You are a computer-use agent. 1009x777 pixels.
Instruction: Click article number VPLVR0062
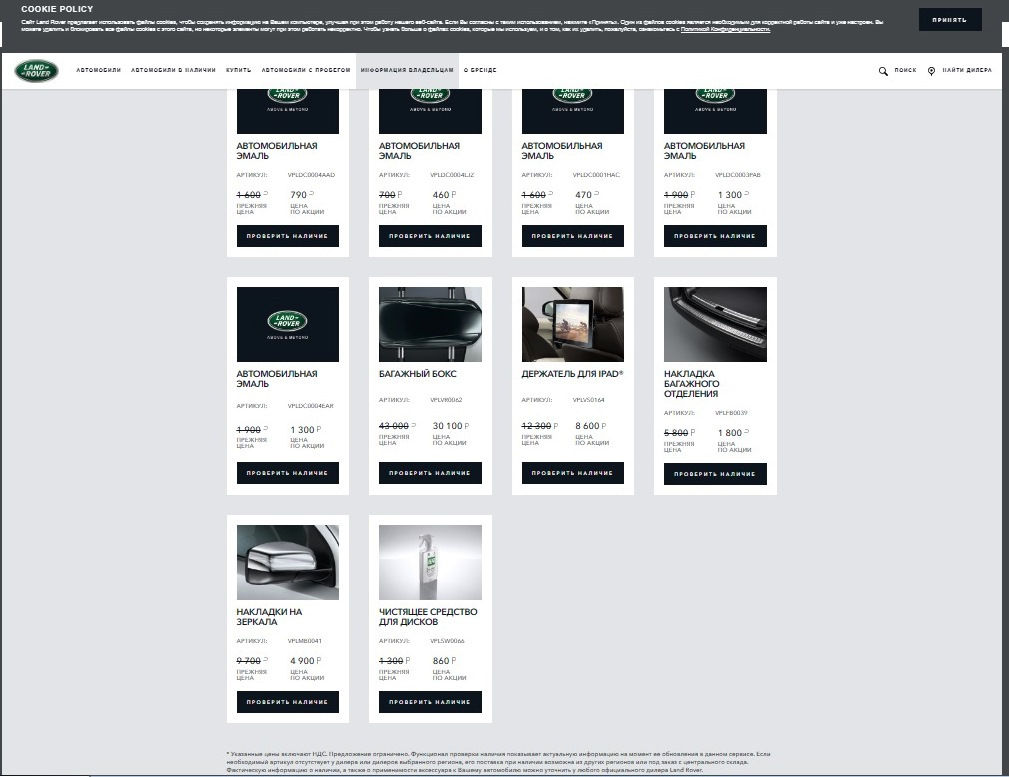pos(446,400)
